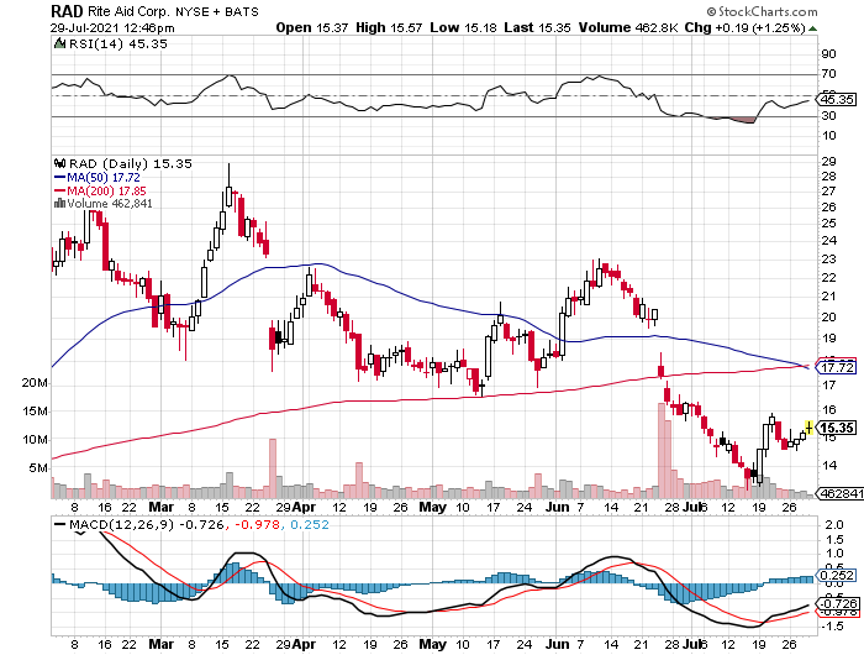Viewport: 864px width, 656px height.
Task: Click the 45.35 RSI value tag on right axis
Action: pos(836,99)
